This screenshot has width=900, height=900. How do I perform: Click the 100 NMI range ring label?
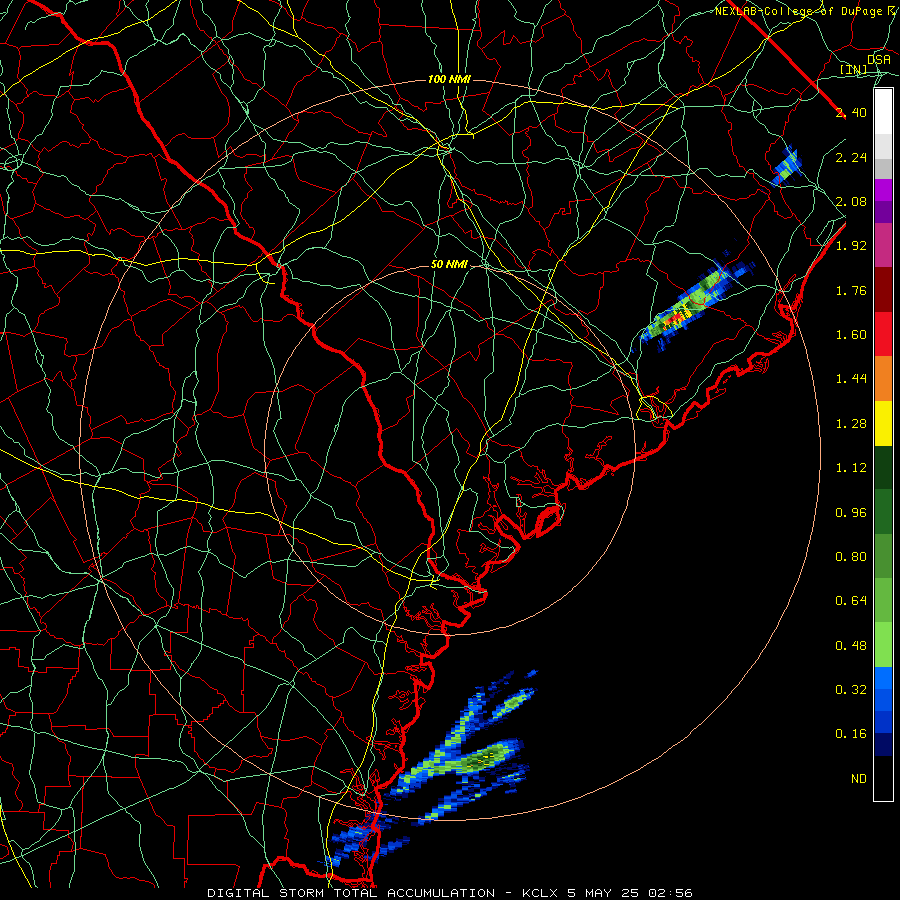coord(449,79)
